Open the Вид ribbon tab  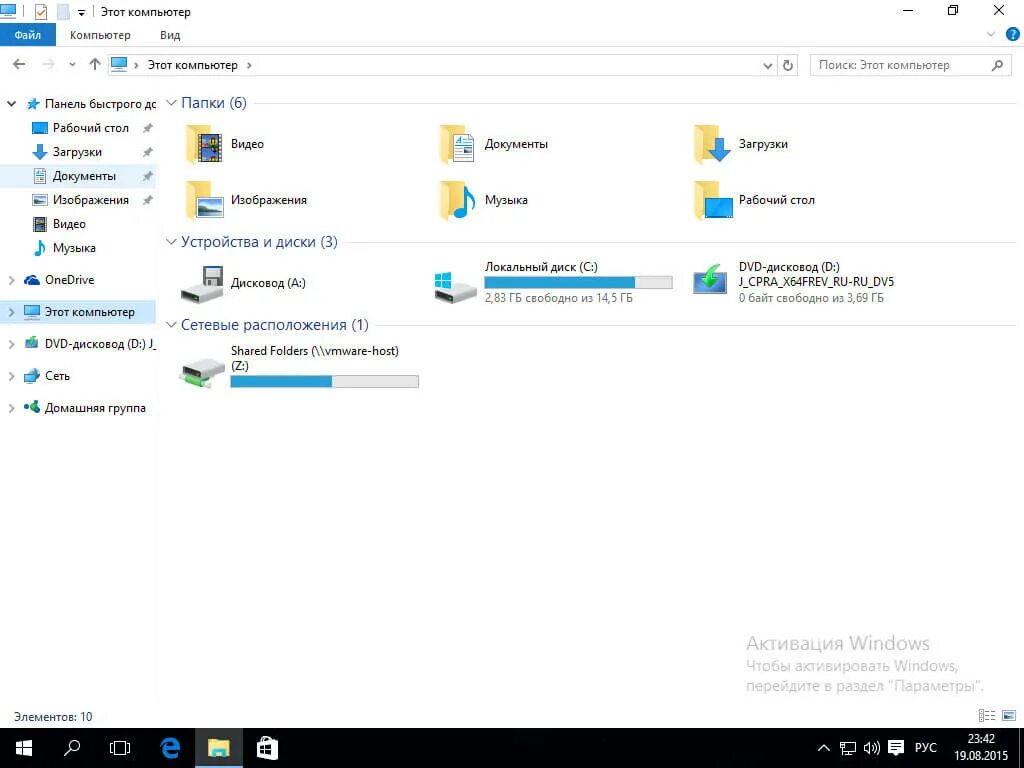[170, 35]
